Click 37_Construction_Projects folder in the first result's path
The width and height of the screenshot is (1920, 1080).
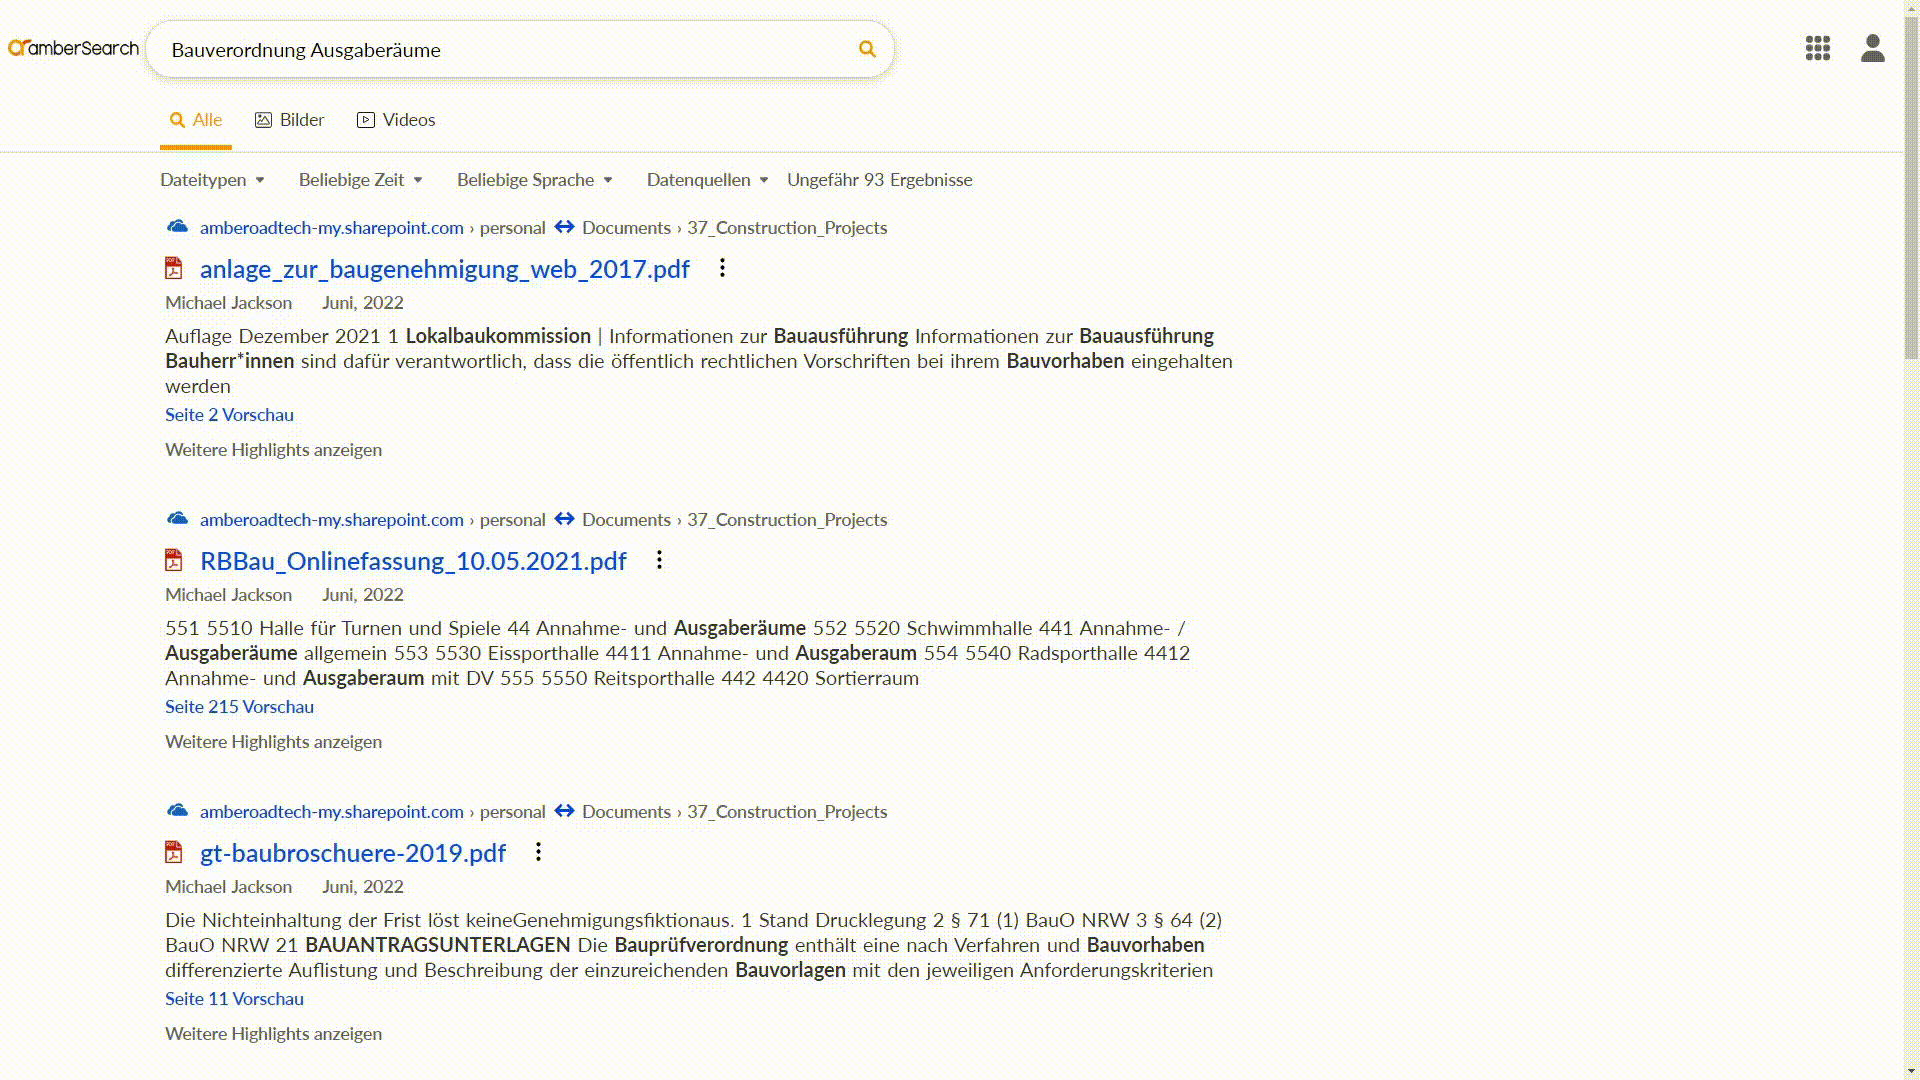coord(787,227)
